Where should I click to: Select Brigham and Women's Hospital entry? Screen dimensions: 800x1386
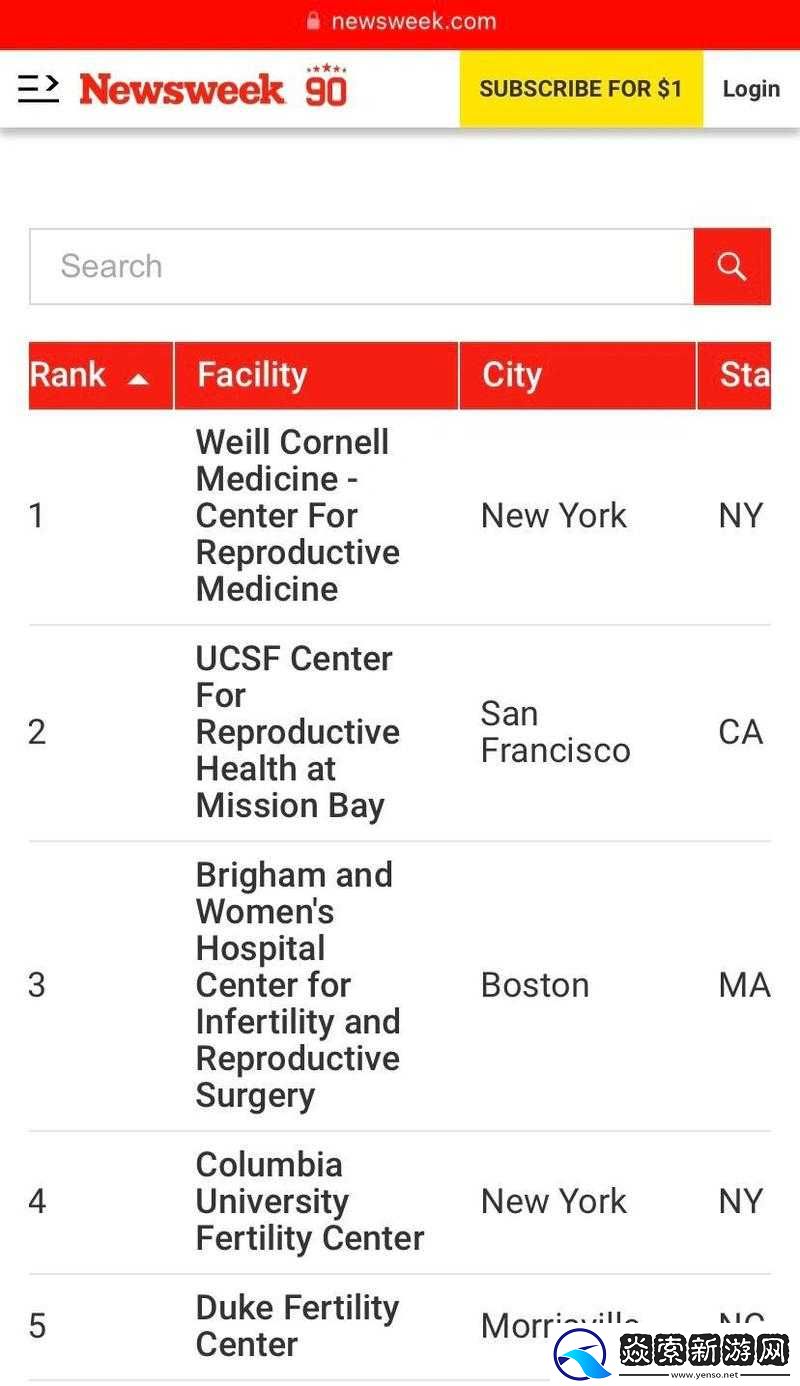297,985
